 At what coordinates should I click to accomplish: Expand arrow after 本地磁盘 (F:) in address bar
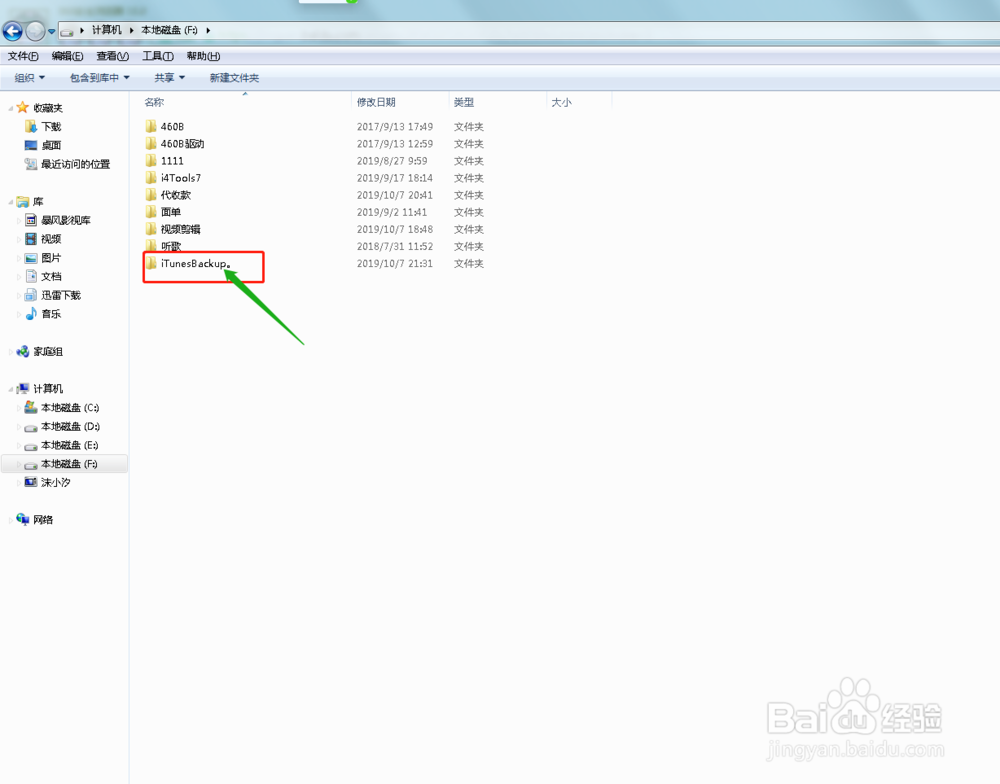point(208,30)
